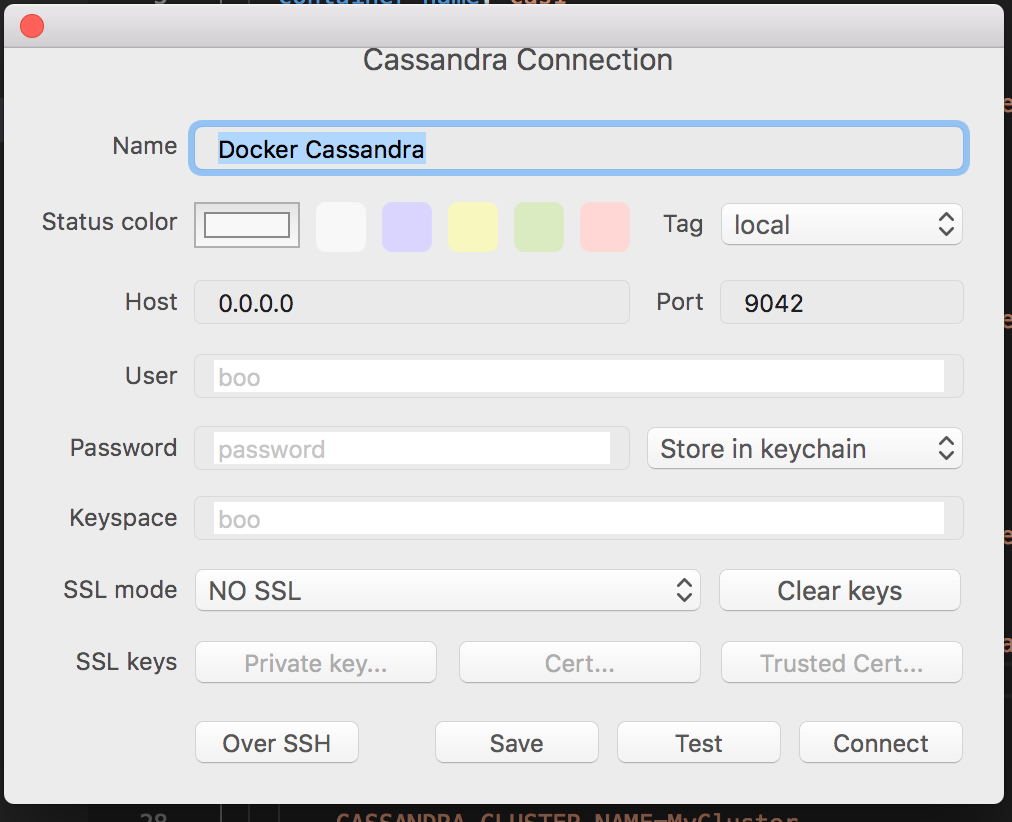Click the Host field showing 0.0.0.0

pyautogui.click(x=412, y=302)
